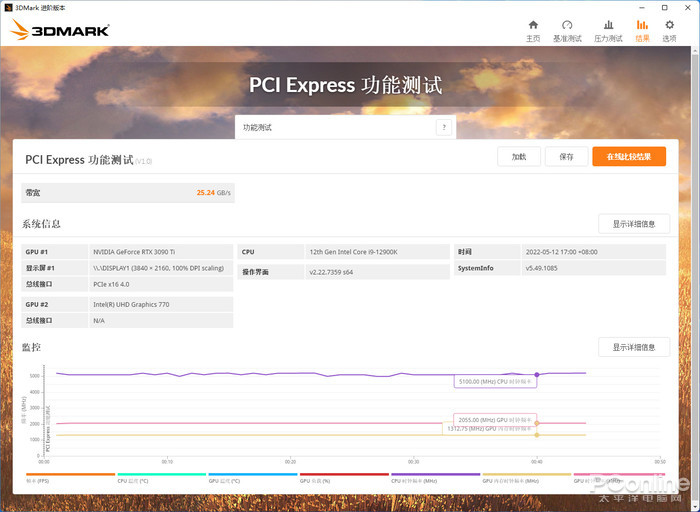This screenshot has width=700, height=512.
Task: Click the 5100.00 (MHz) CPU clock tooltip
Action: tap(495, 382)
